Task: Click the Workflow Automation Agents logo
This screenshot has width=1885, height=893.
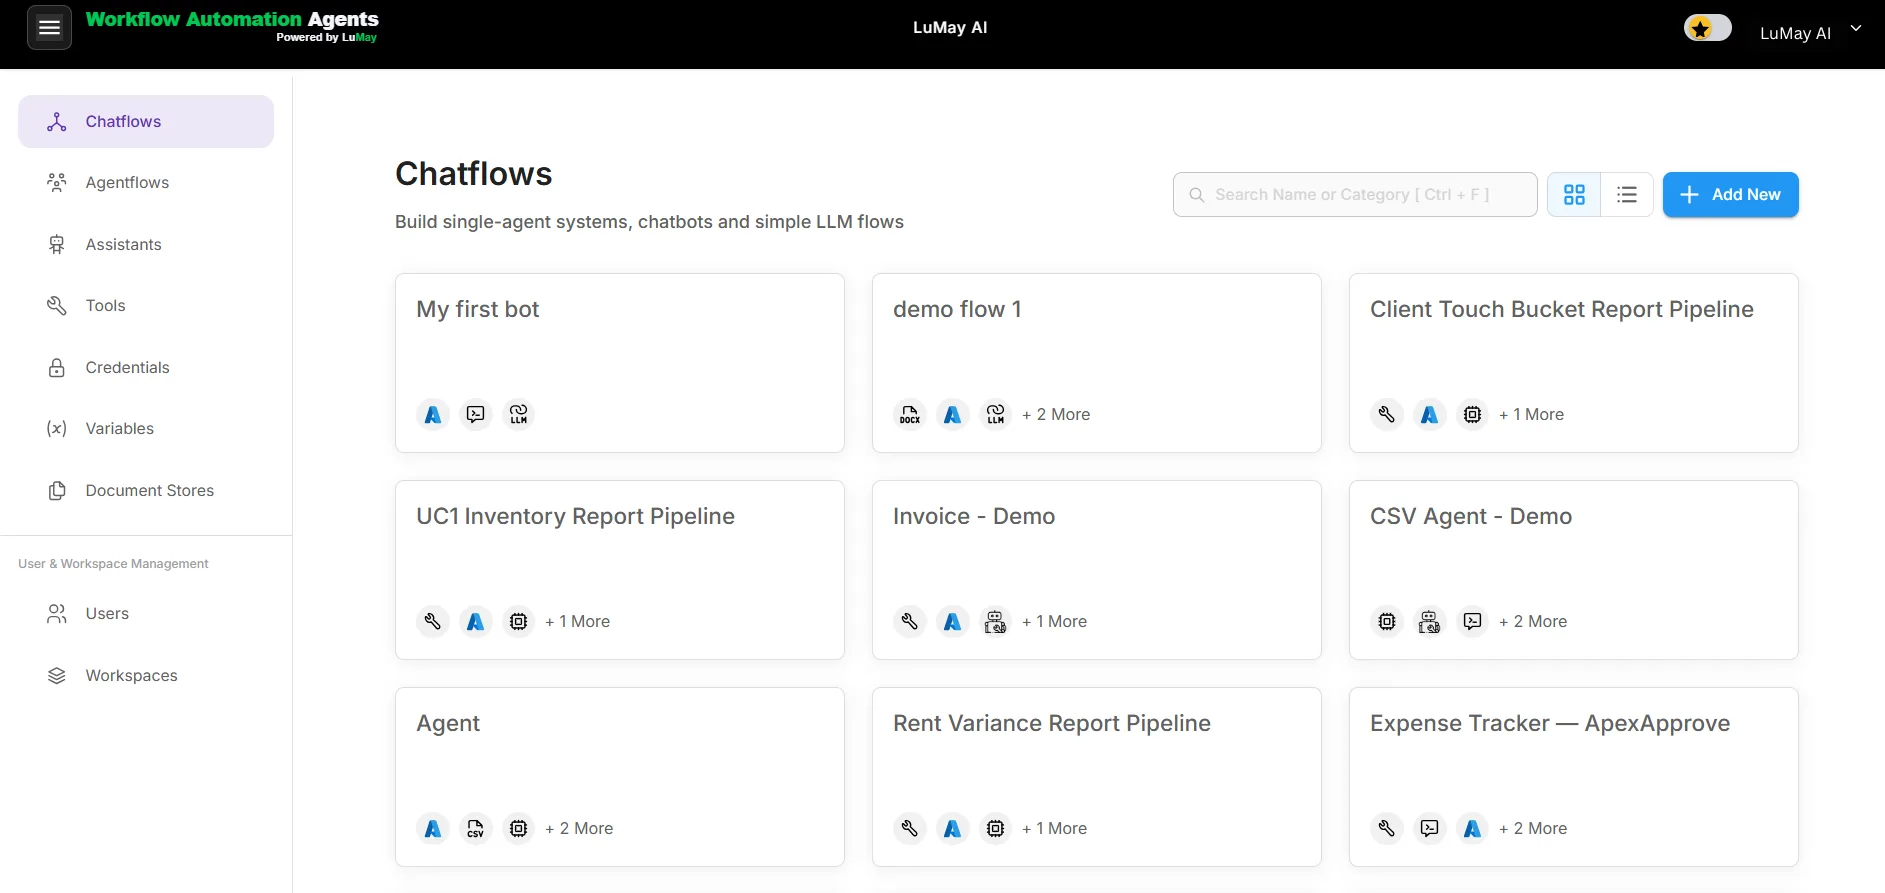Action: (x=232, y=26)
